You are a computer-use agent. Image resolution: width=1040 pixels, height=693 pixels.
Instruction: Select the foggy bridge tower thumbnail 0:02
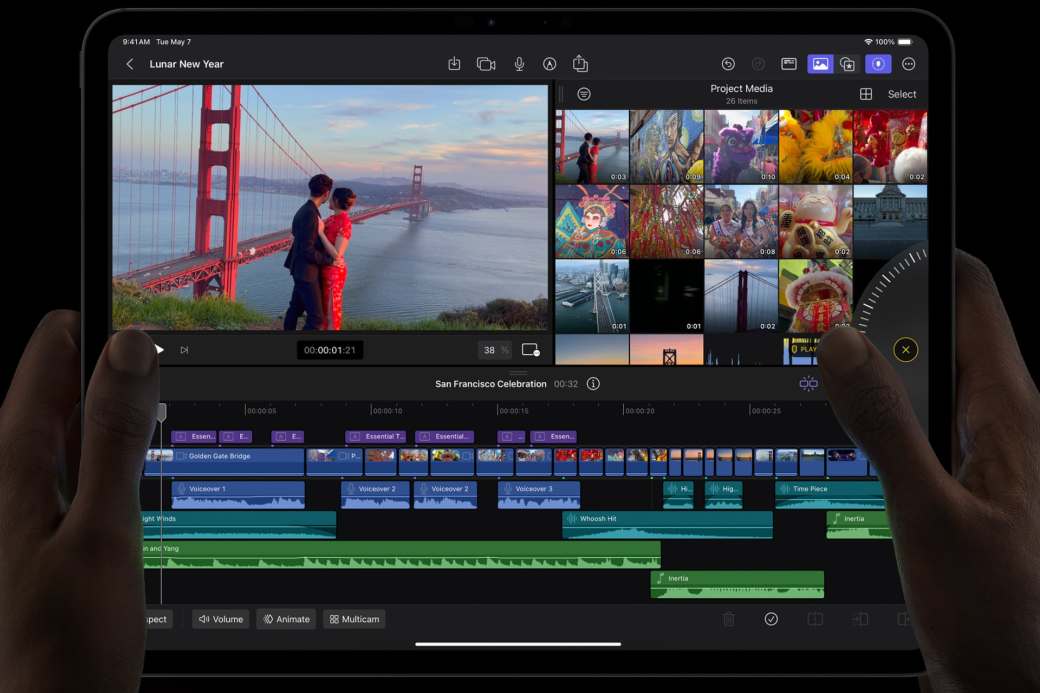point(741,296)
